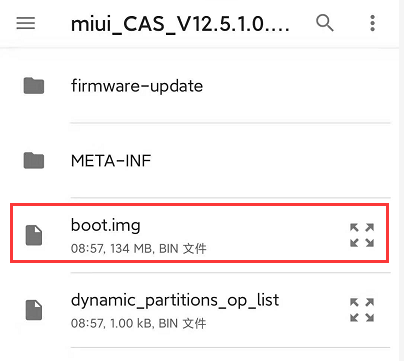Select the dynamic_partitions_op_list file icon
The height and width of the screenshot is (361, 404).
pos(34,310)
